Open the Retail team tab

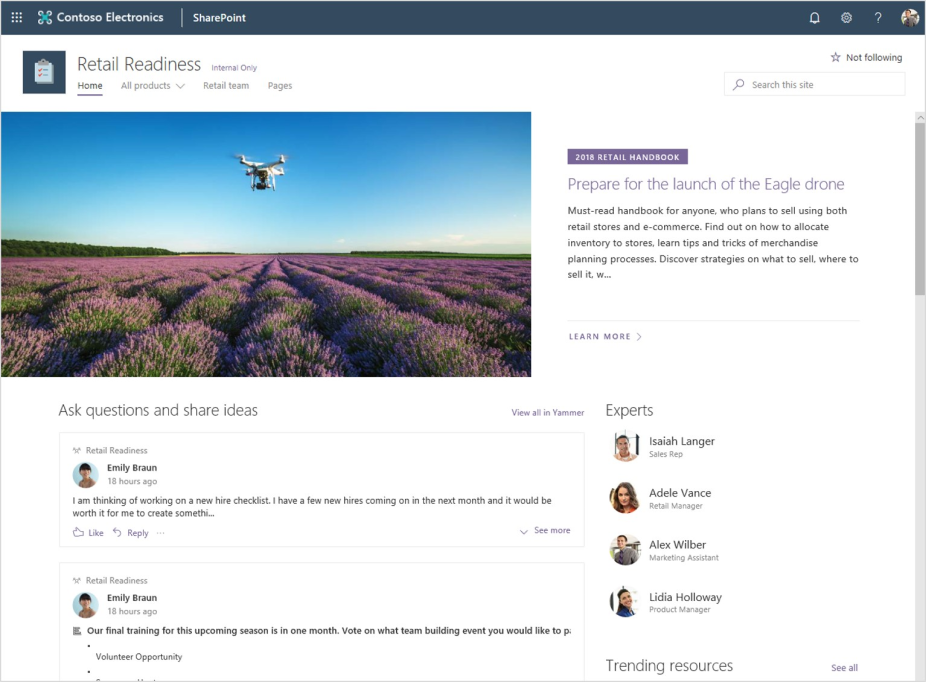226,86
